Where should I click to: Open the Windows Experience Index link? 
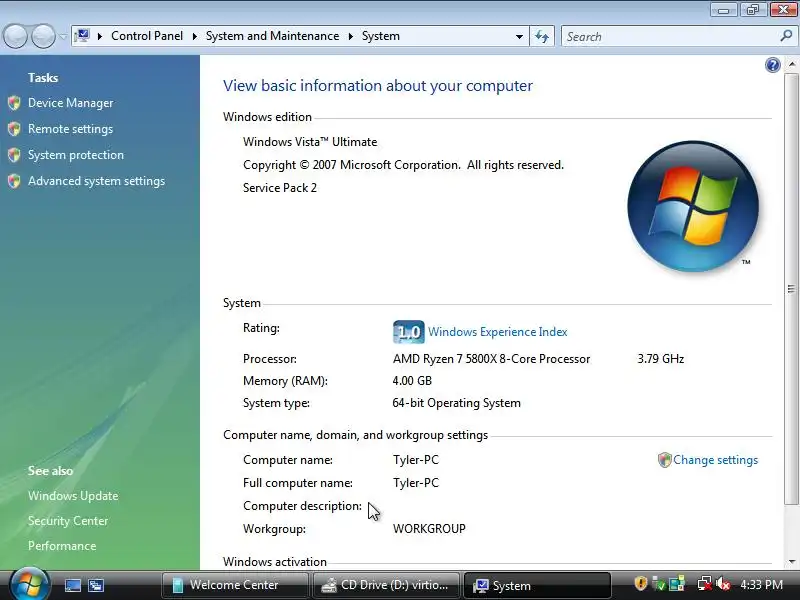pyautogui.click(x=497, y=332)
